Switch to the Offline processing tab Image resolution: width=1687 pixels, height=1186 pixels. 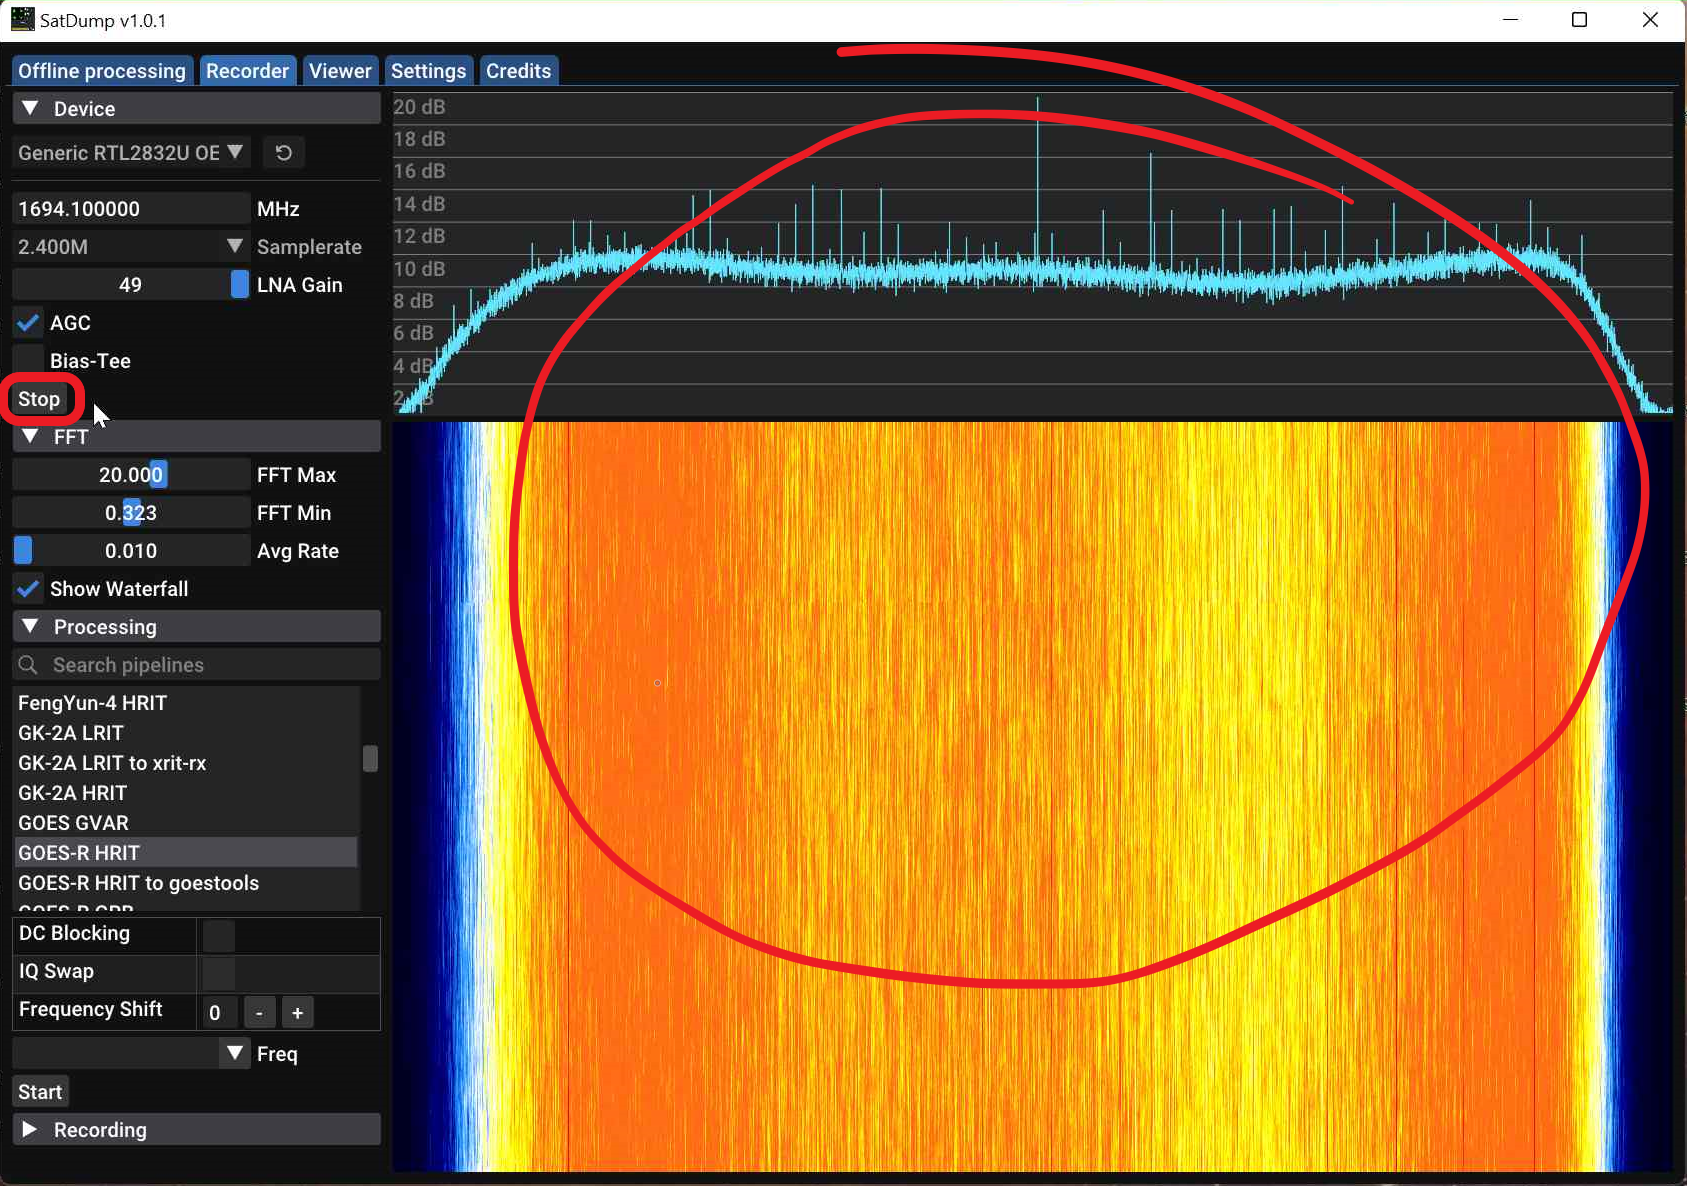click(102, 71)
